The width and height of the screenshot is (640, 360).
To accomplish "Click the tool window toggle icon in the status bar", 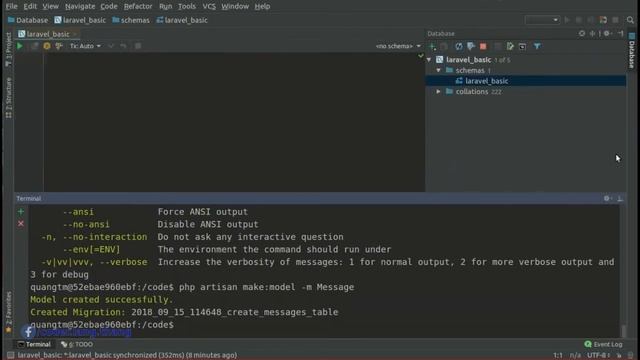I will click(x=11, y=355).
